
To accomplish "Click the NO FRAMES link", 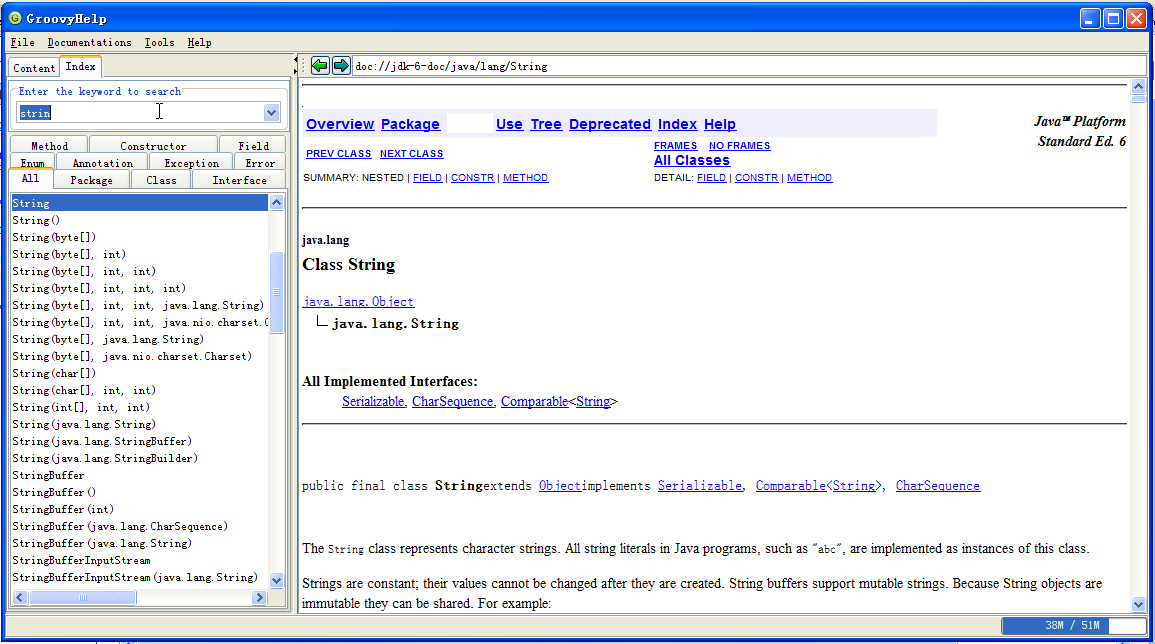I will [740, 145].
